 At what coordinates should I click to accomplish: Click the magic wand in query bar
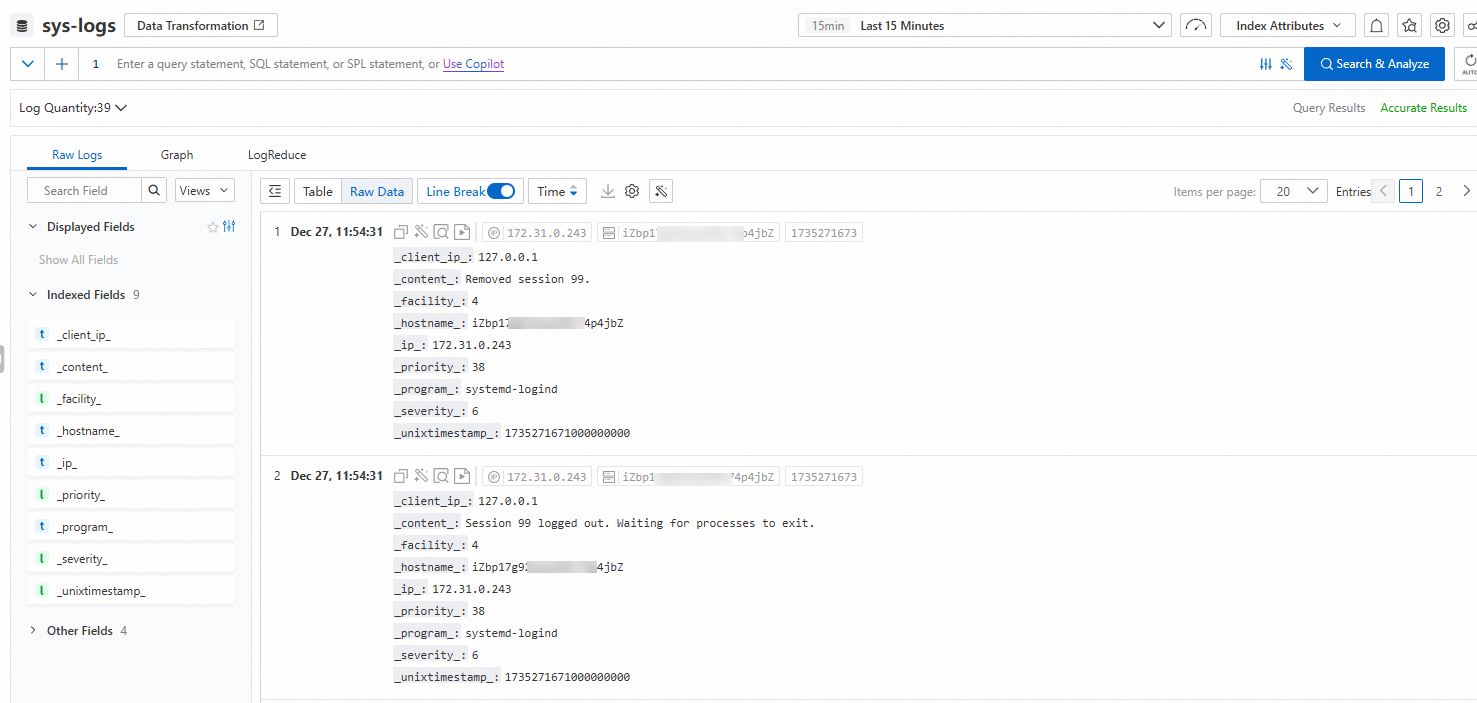coord(1286,64)
